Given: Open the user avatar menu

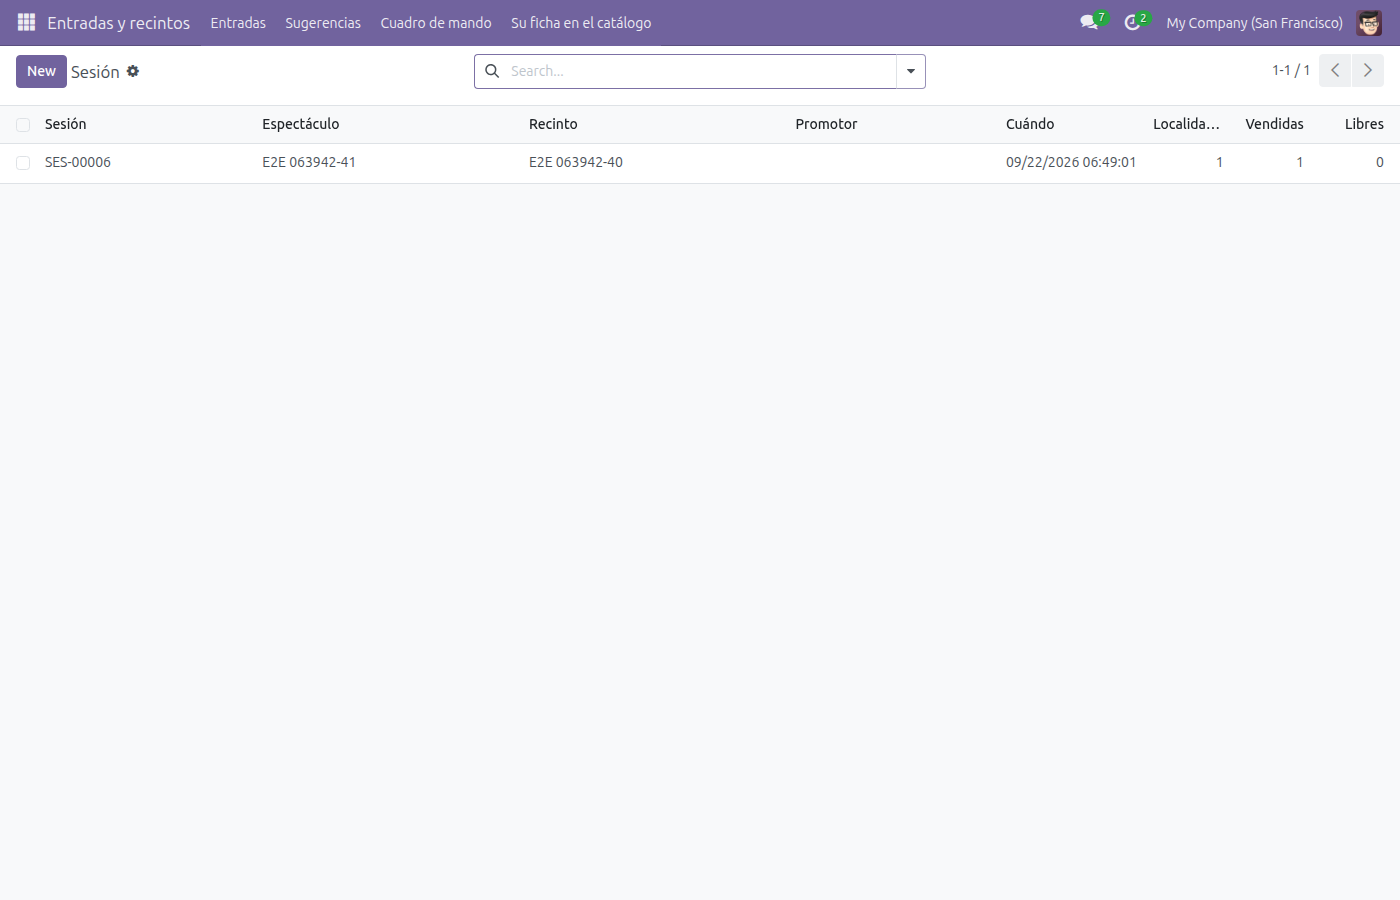Looking at the screenshot, I should click(1369, 22).
